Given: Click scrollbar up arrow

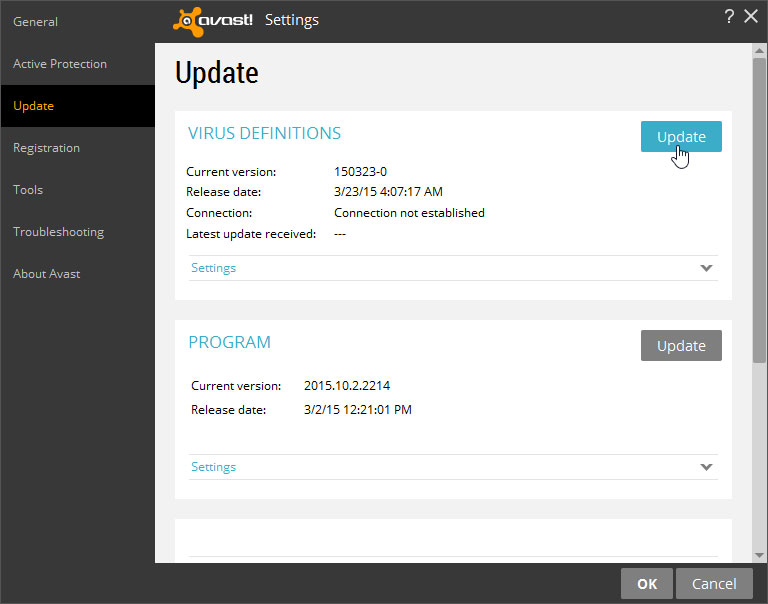Looking at the screenshot, I should click(759, 50).
